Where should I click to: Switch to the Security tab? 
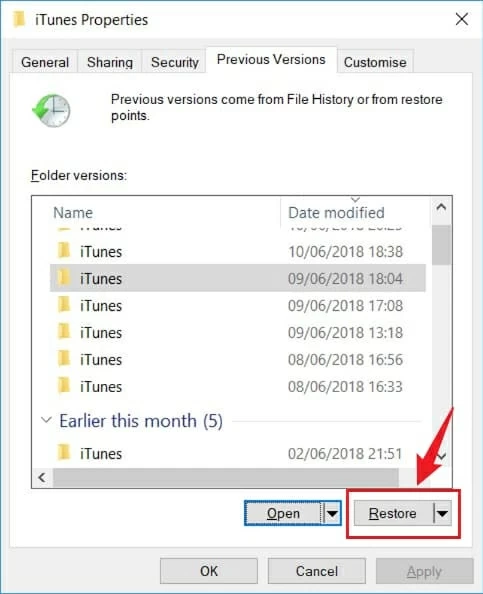[175, 62]
